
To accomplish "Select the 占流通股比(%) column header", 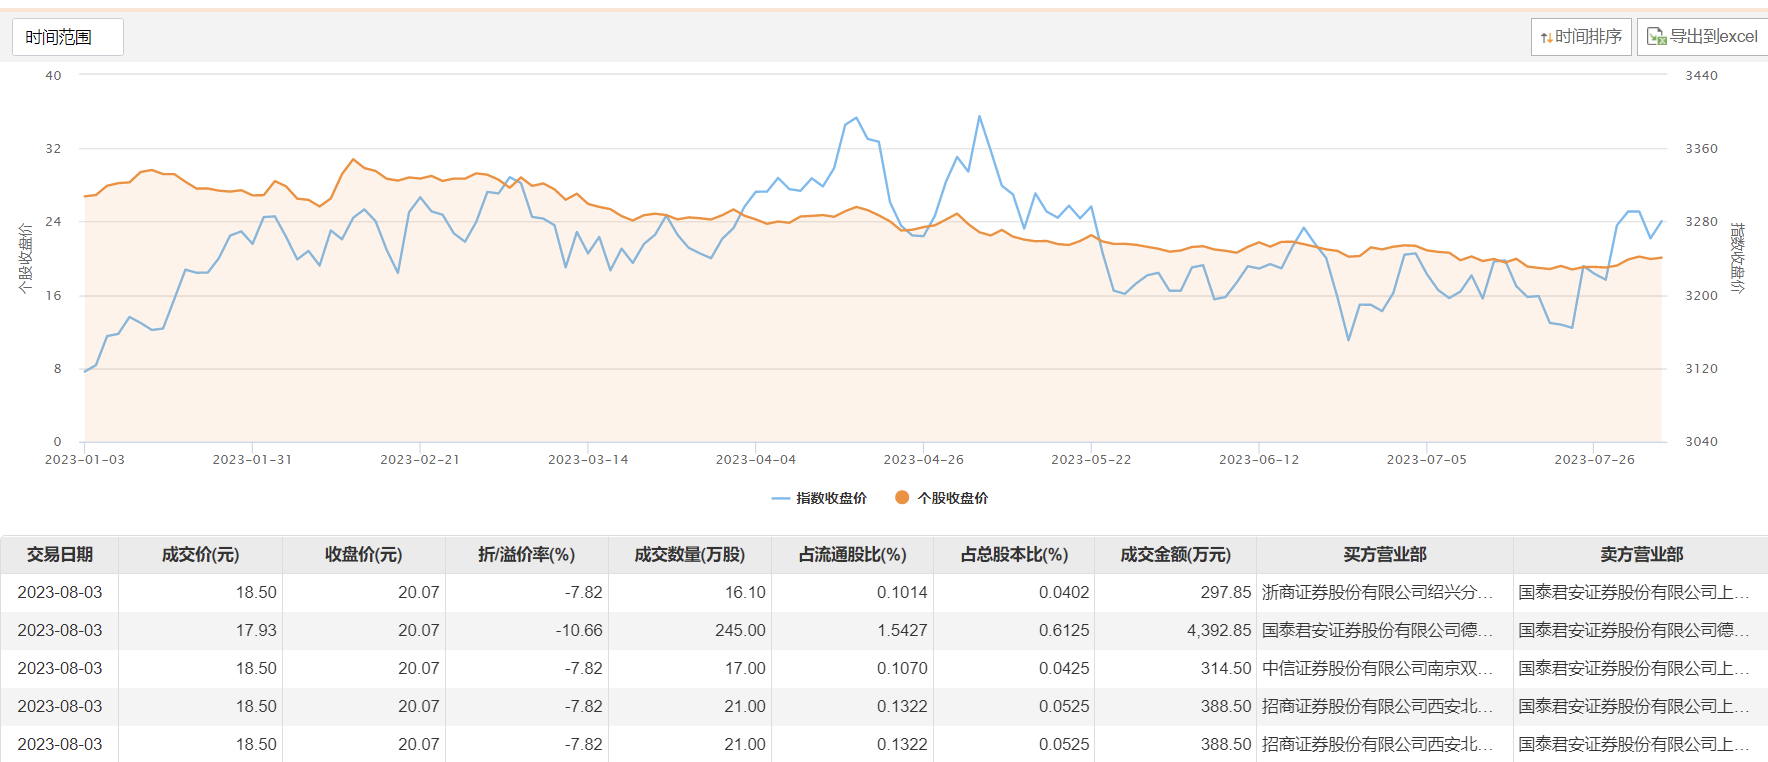I will pos(853,554).
